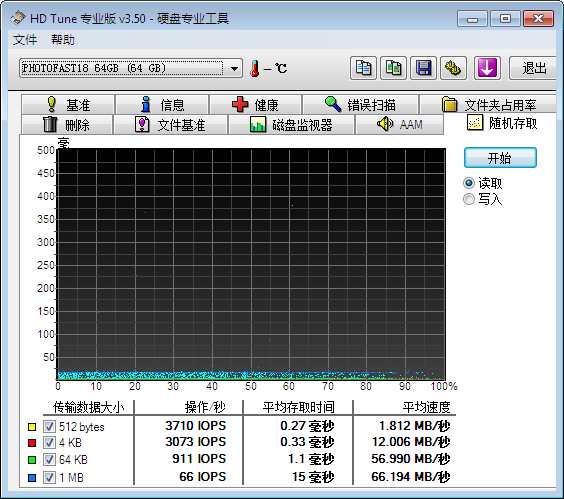Click the 退出 exit button
564x499 pixels.
(534, 68)
